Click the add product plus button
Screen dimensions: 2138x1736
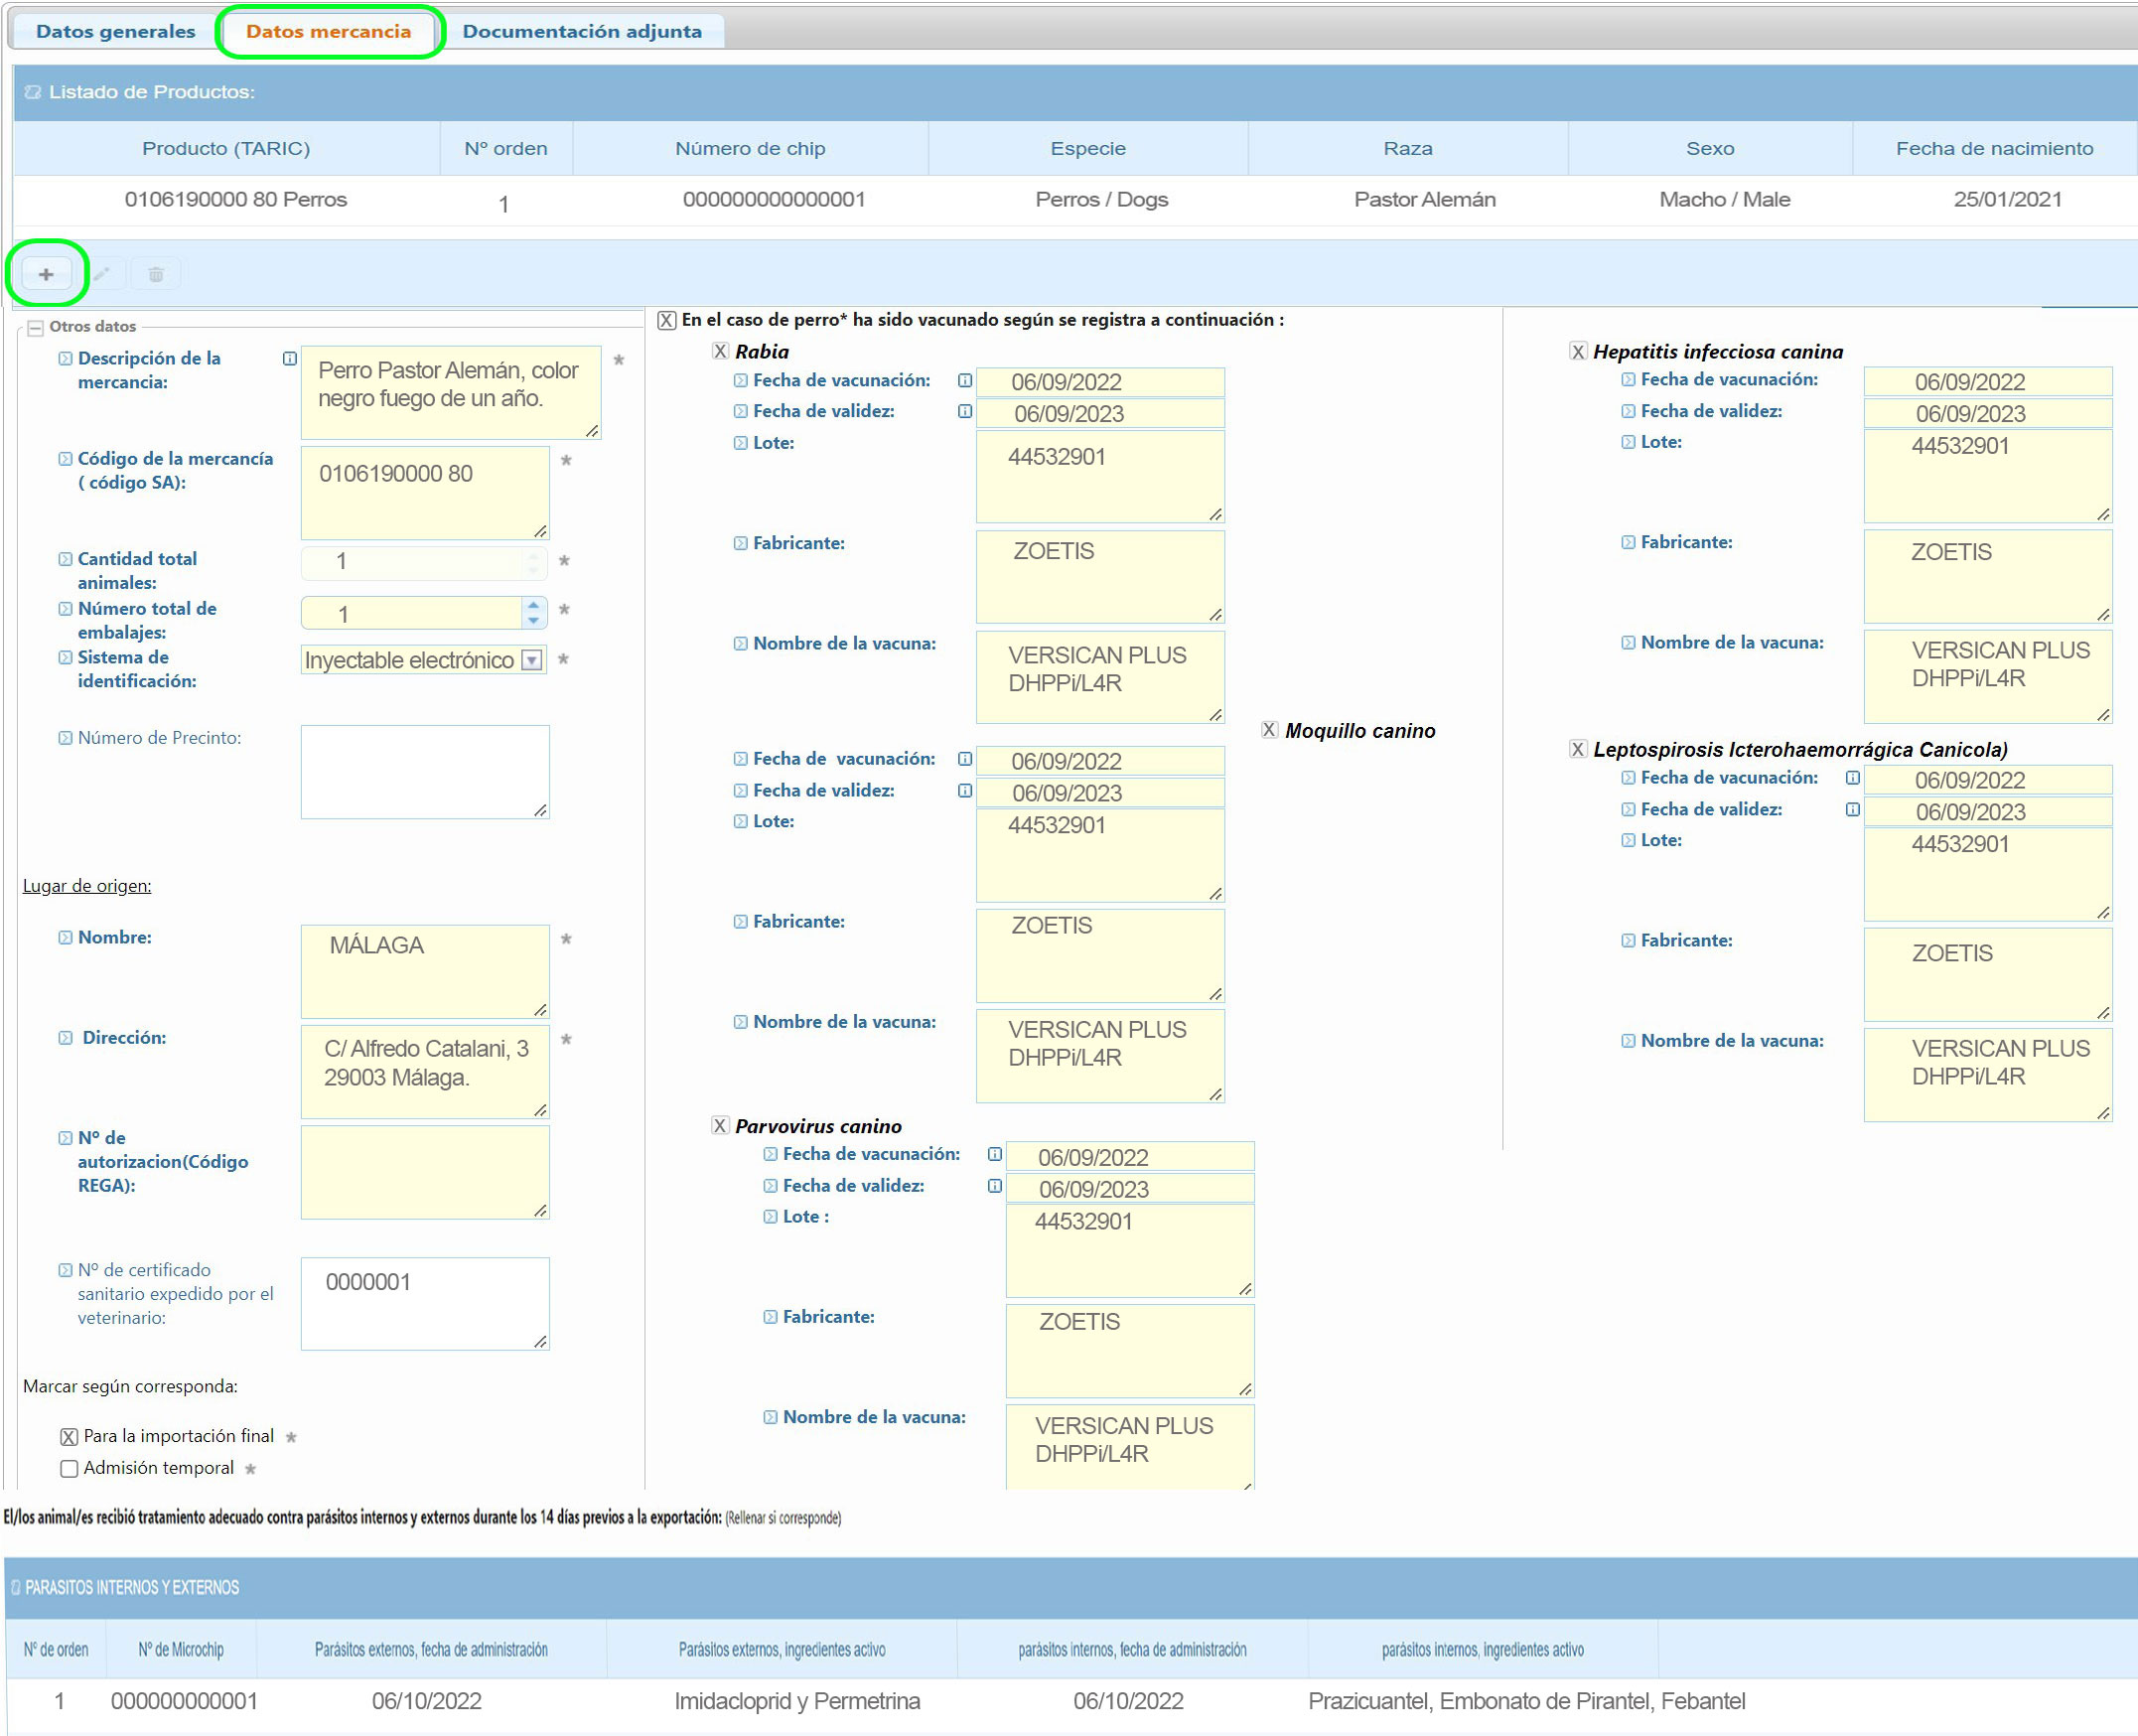tap(46, 274)
